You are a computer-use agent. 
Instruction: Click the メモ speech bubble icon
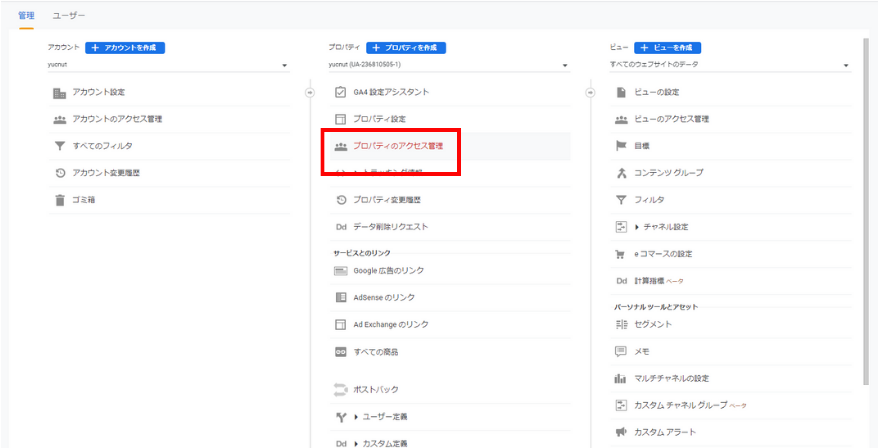620,352
